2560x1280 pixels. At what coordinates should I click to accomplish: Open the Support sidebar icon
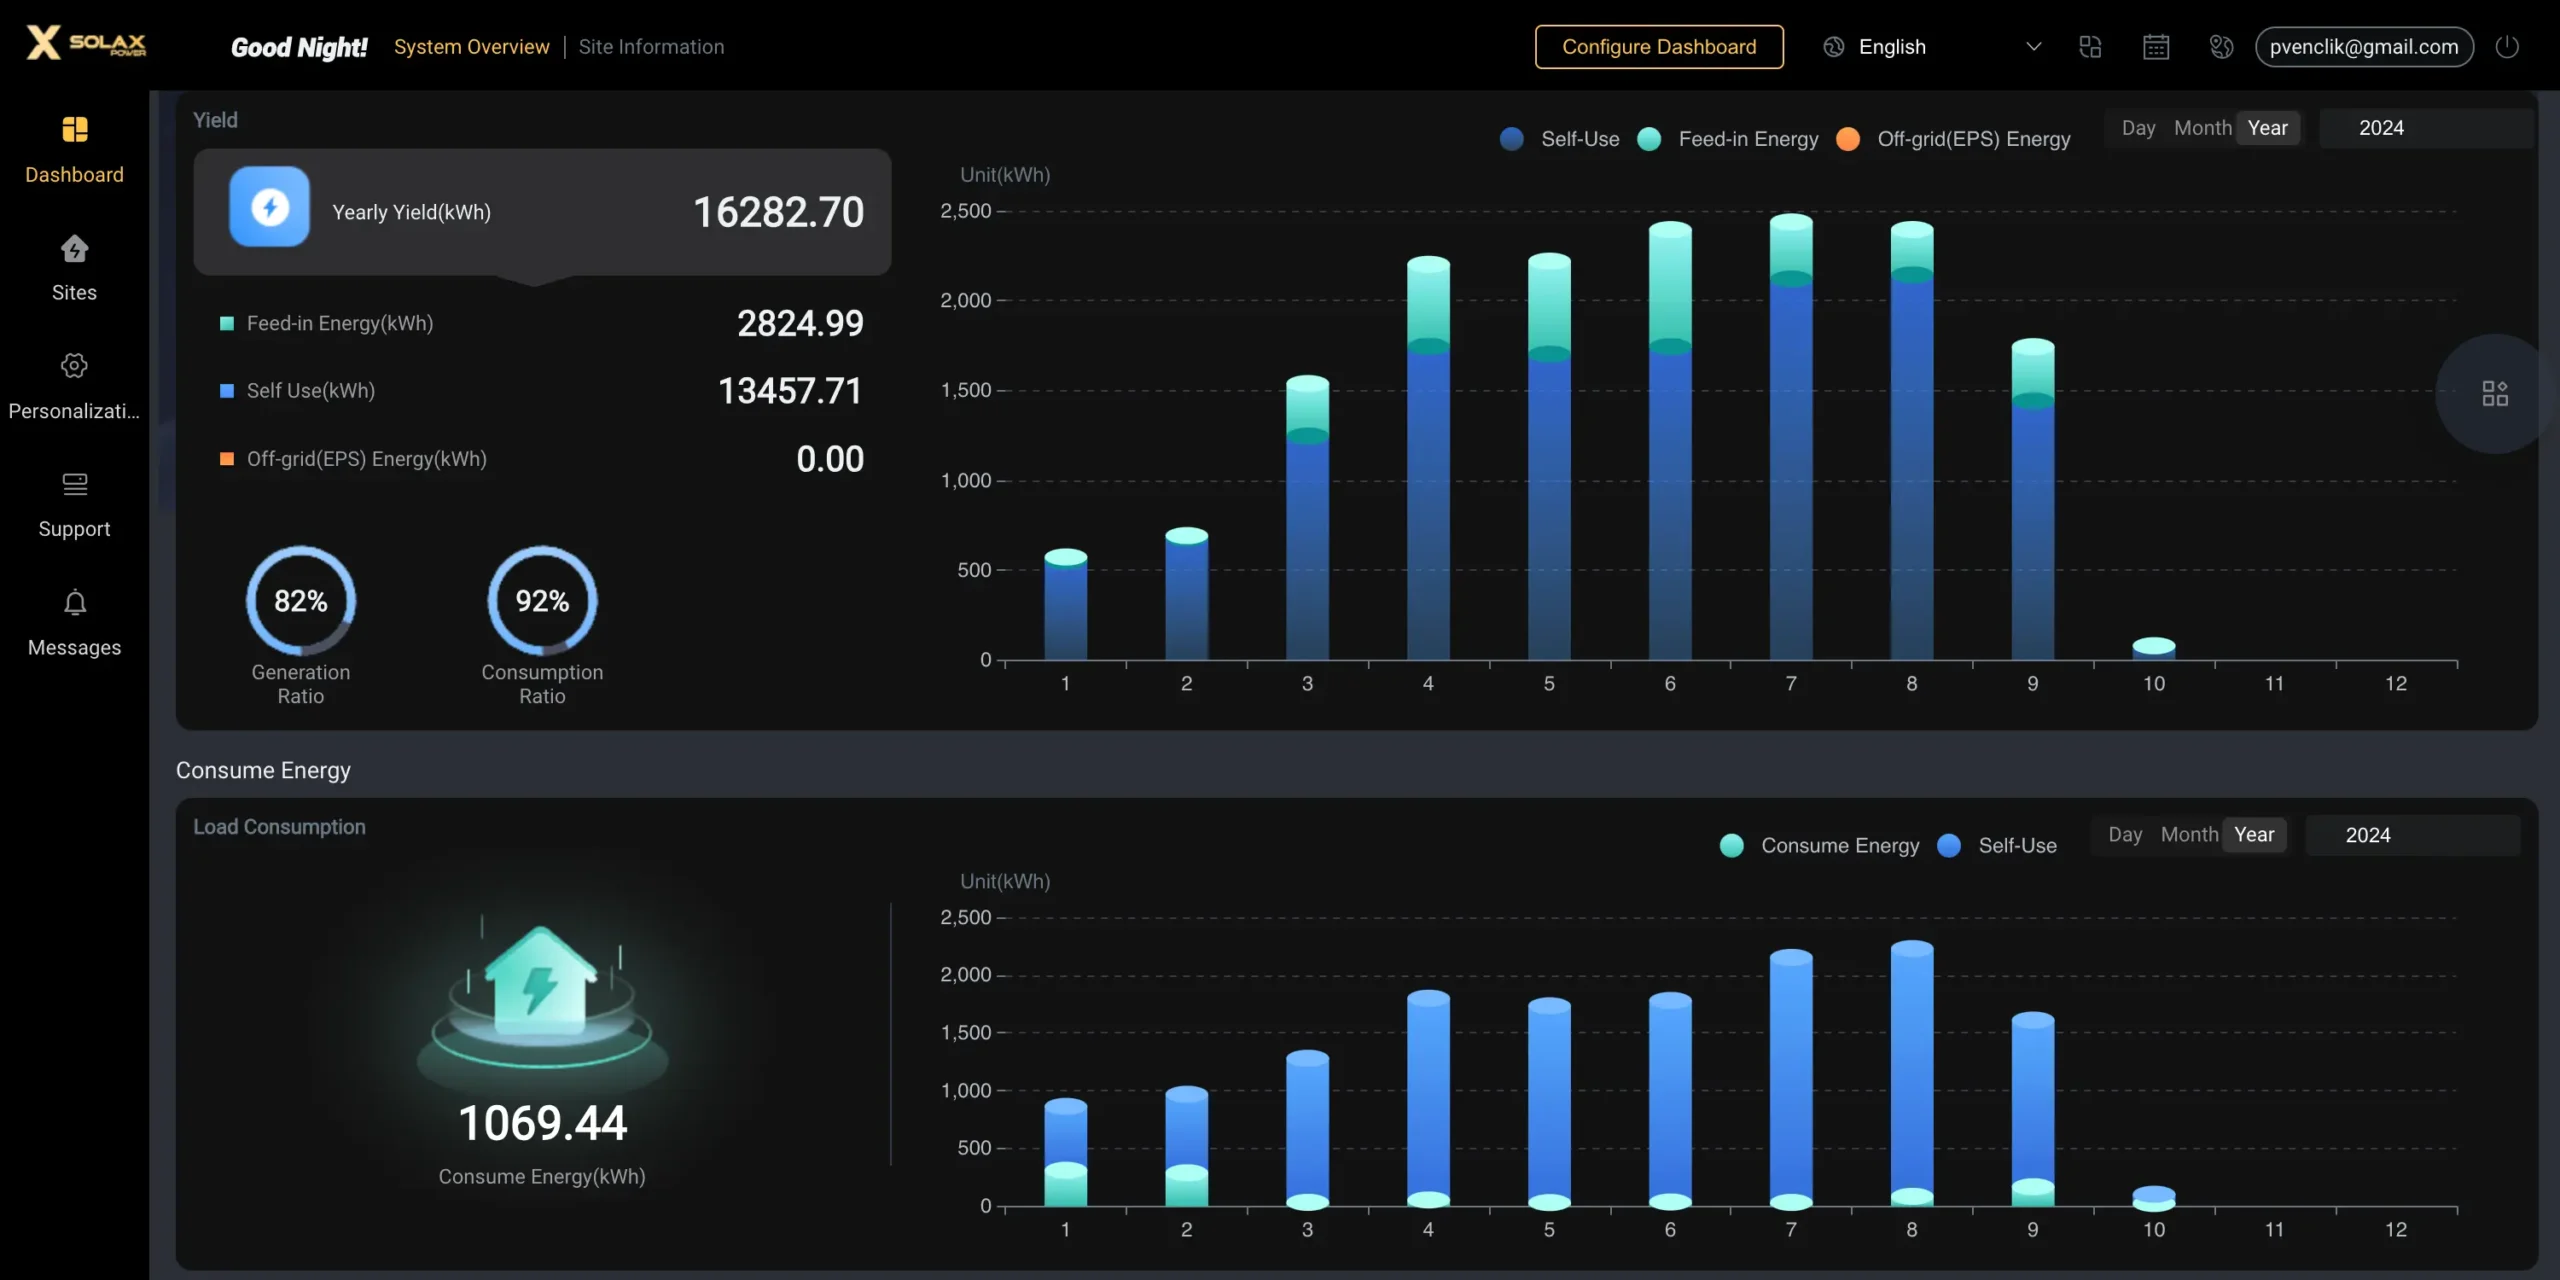pos(74,485)
